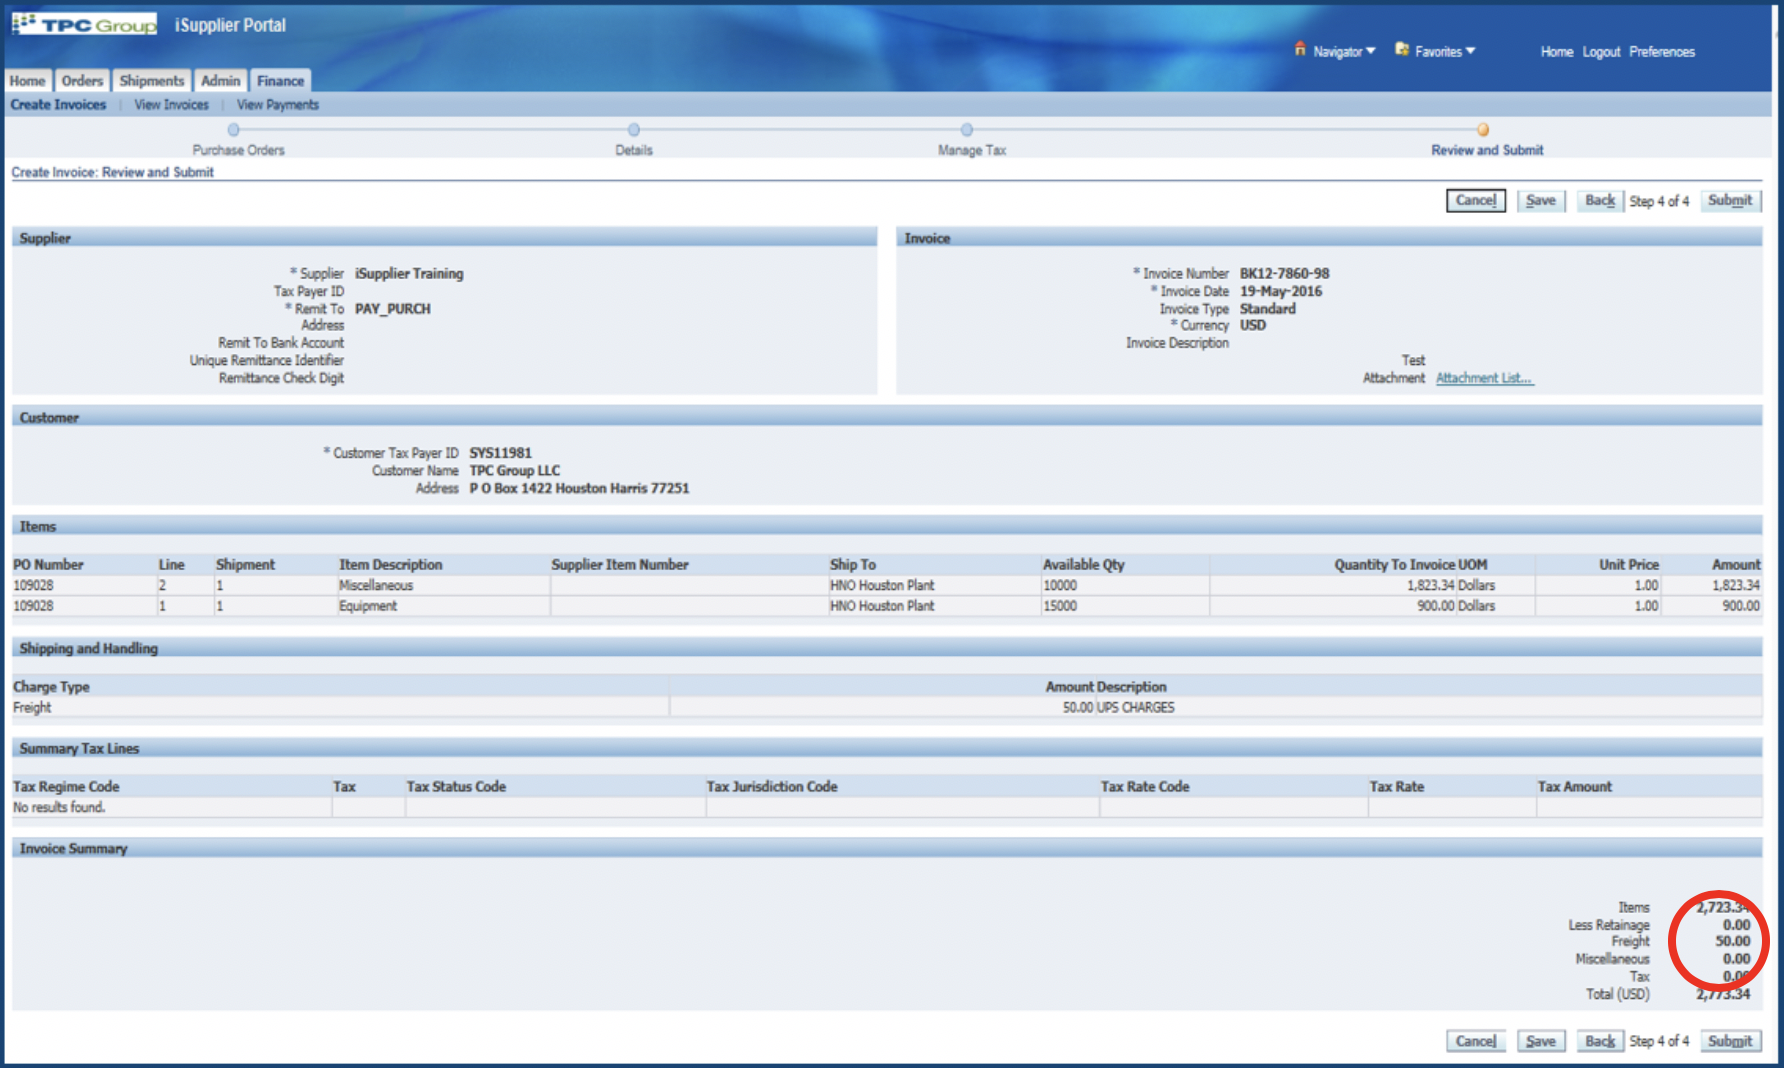Click the bottom Submit button
1784x1068 pixels.
(1730, 1041)
